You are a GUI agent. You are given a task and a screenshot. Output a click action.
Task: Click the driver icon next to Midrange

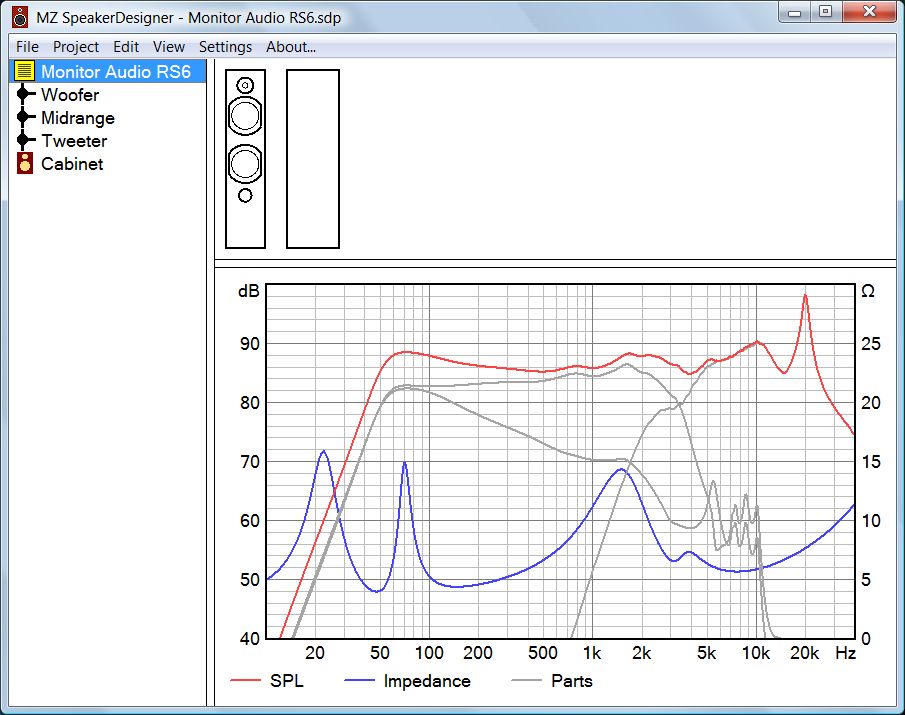(x=24, y=117)
